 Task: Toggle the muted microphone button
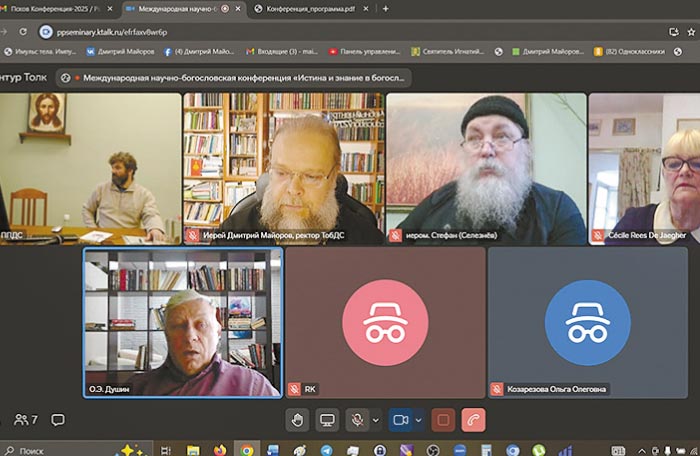(357, 420)
